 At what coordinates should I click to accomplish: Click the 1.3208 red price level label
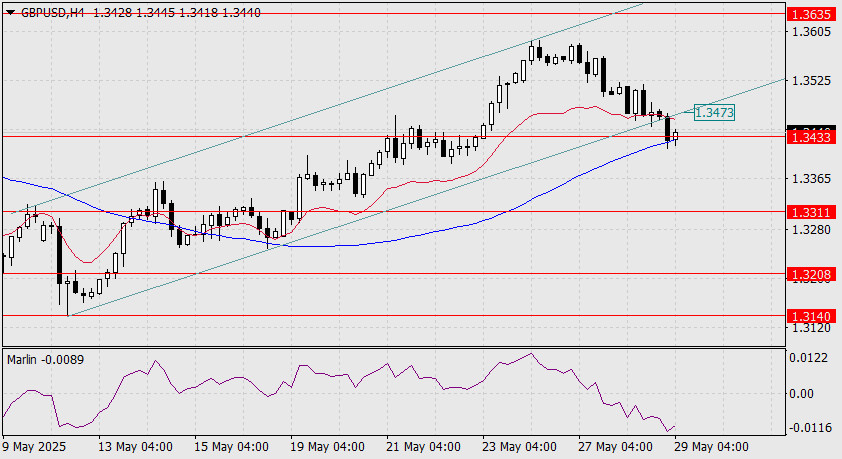coord(811,275)
